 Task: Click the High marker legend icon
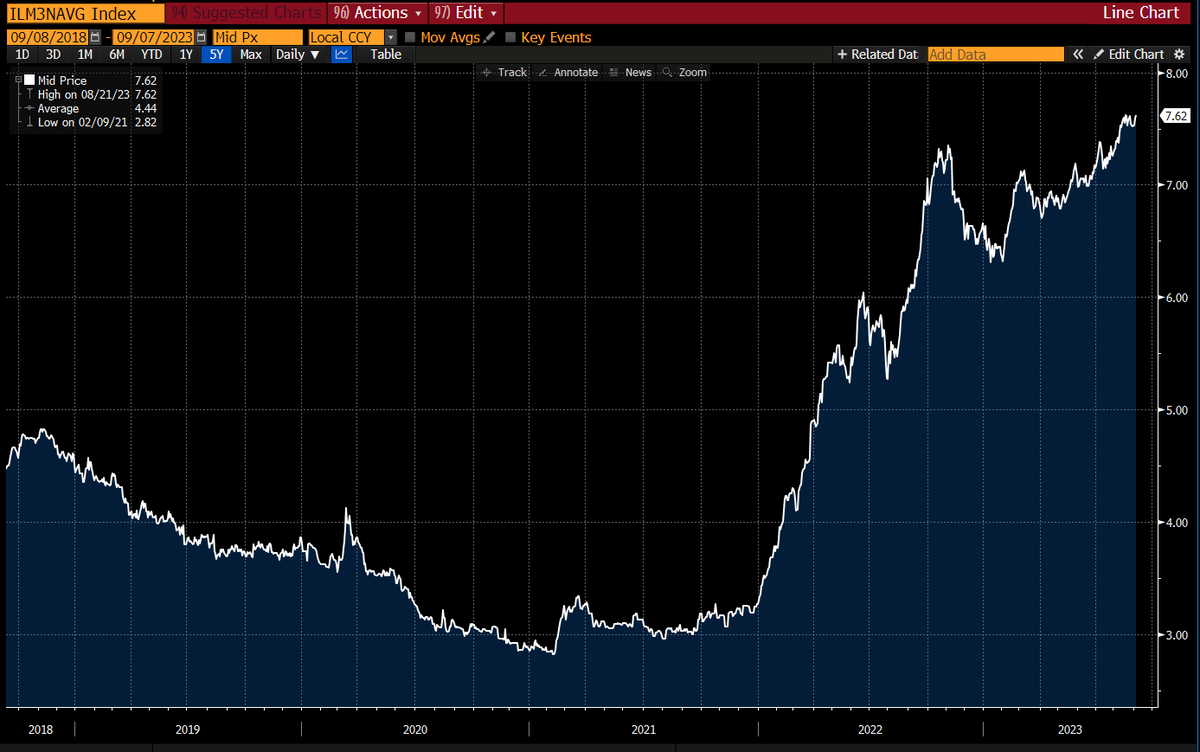pos(29,94)
